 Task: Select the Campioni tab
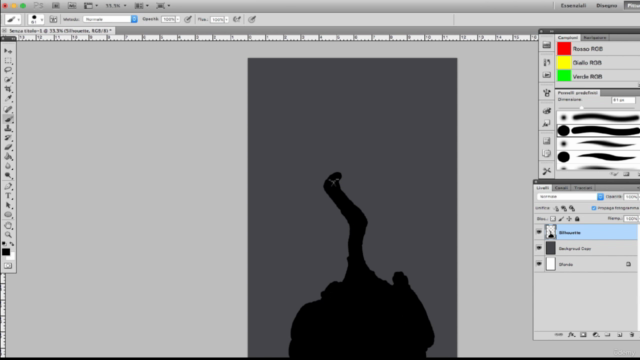pos(568,38)
